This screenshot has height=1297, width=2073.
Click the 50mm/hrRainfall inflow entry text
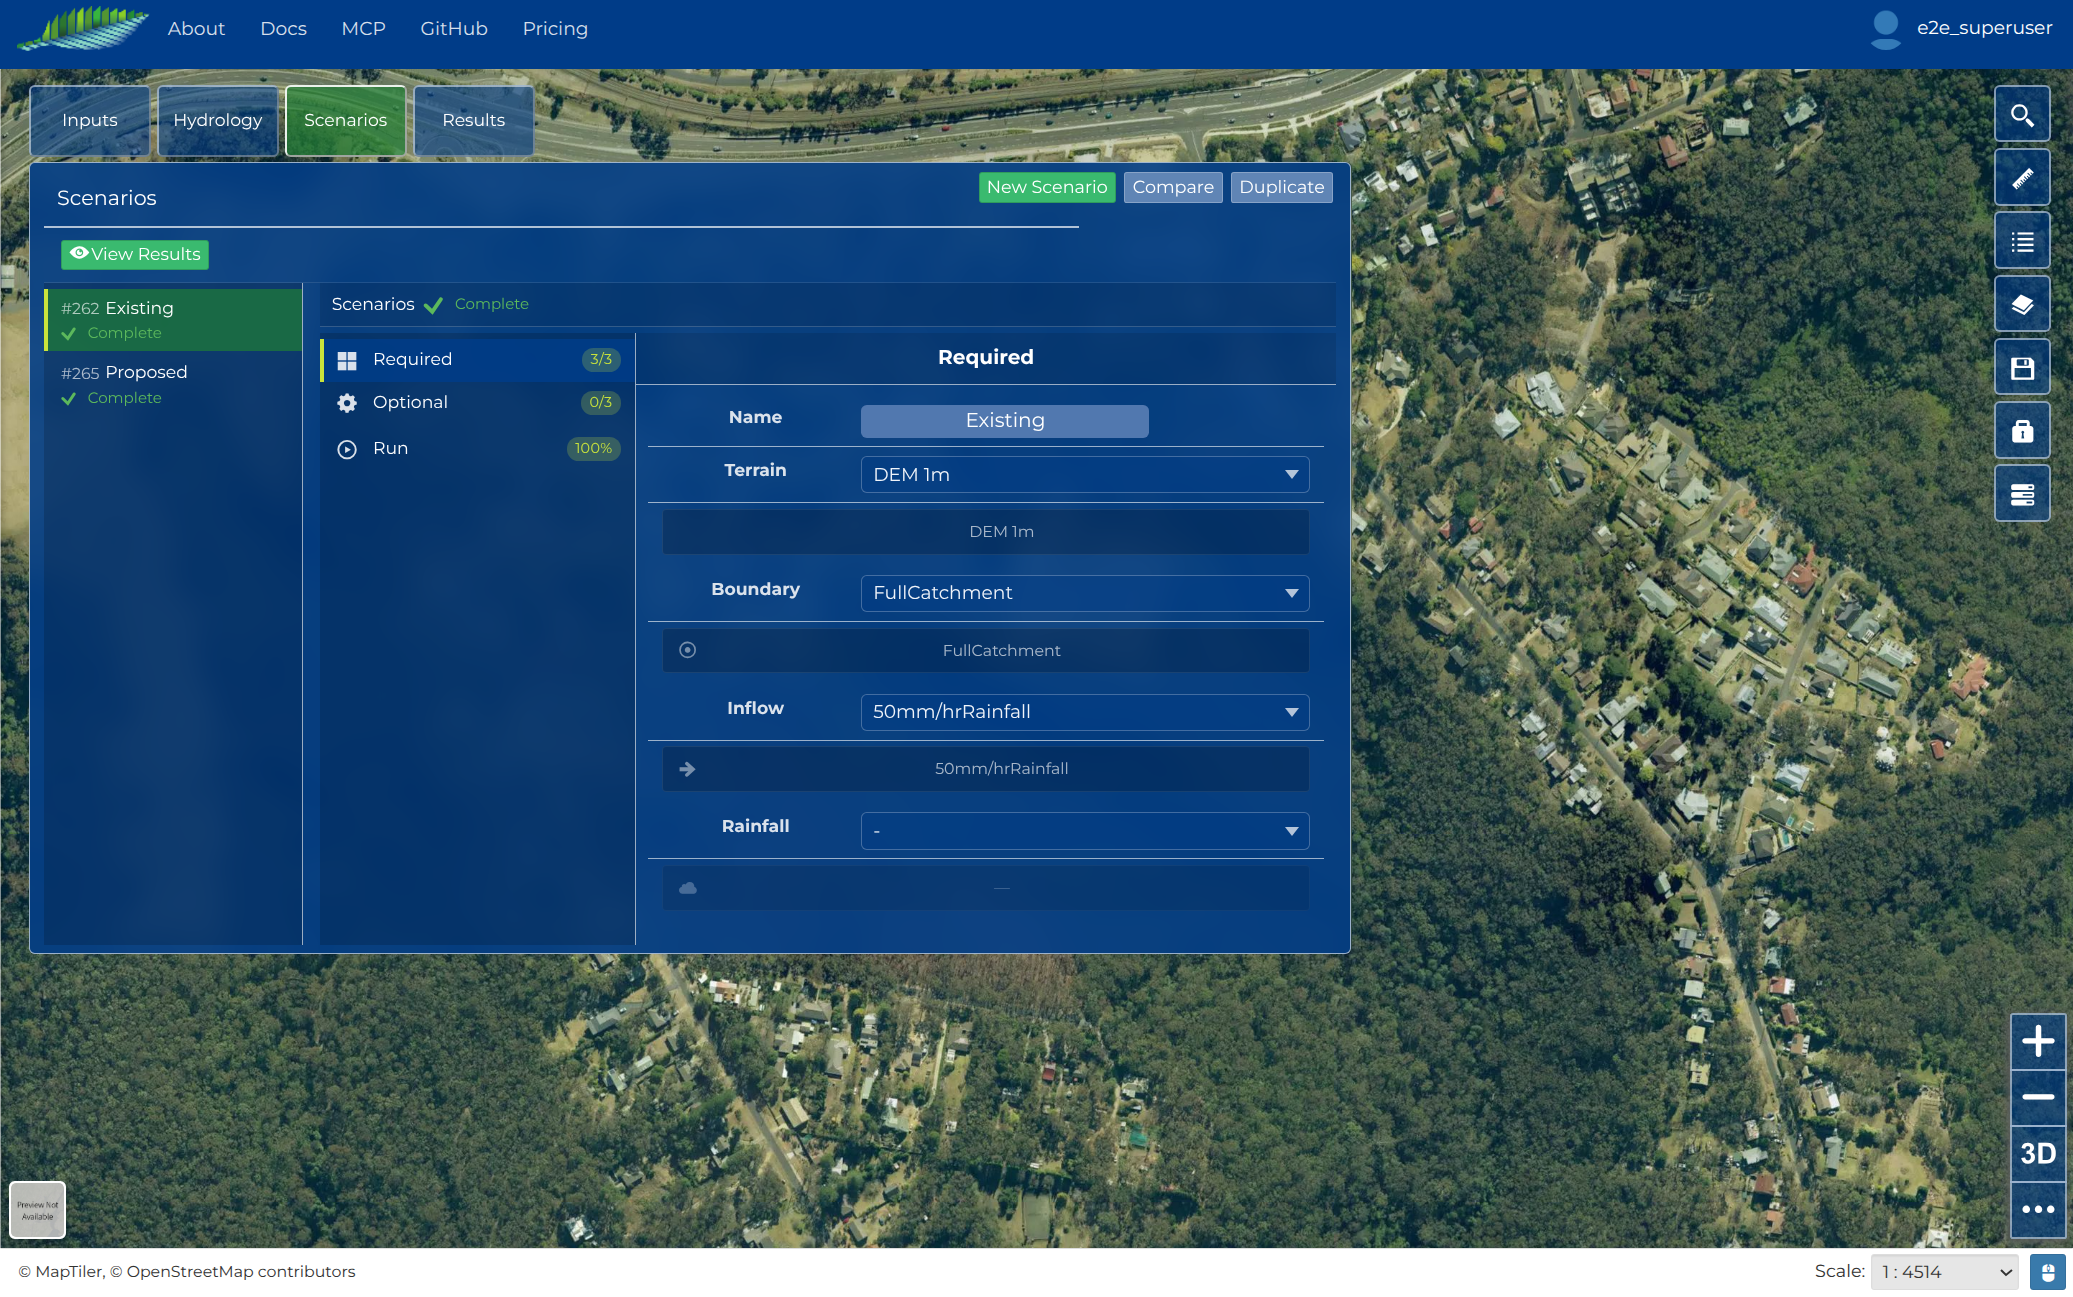click(1001, 769)
